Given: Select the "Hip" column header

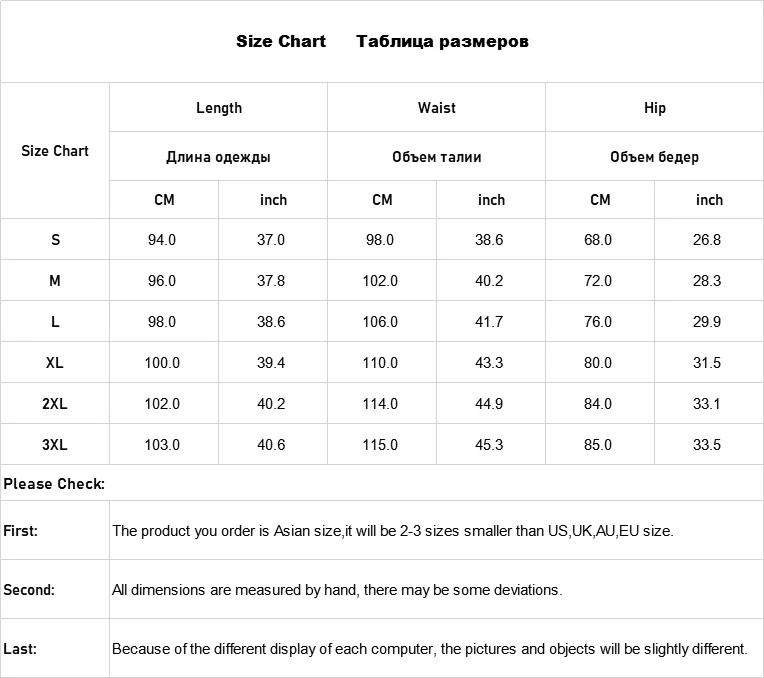Looking at the screenshot, I should (x=655, y=108).
